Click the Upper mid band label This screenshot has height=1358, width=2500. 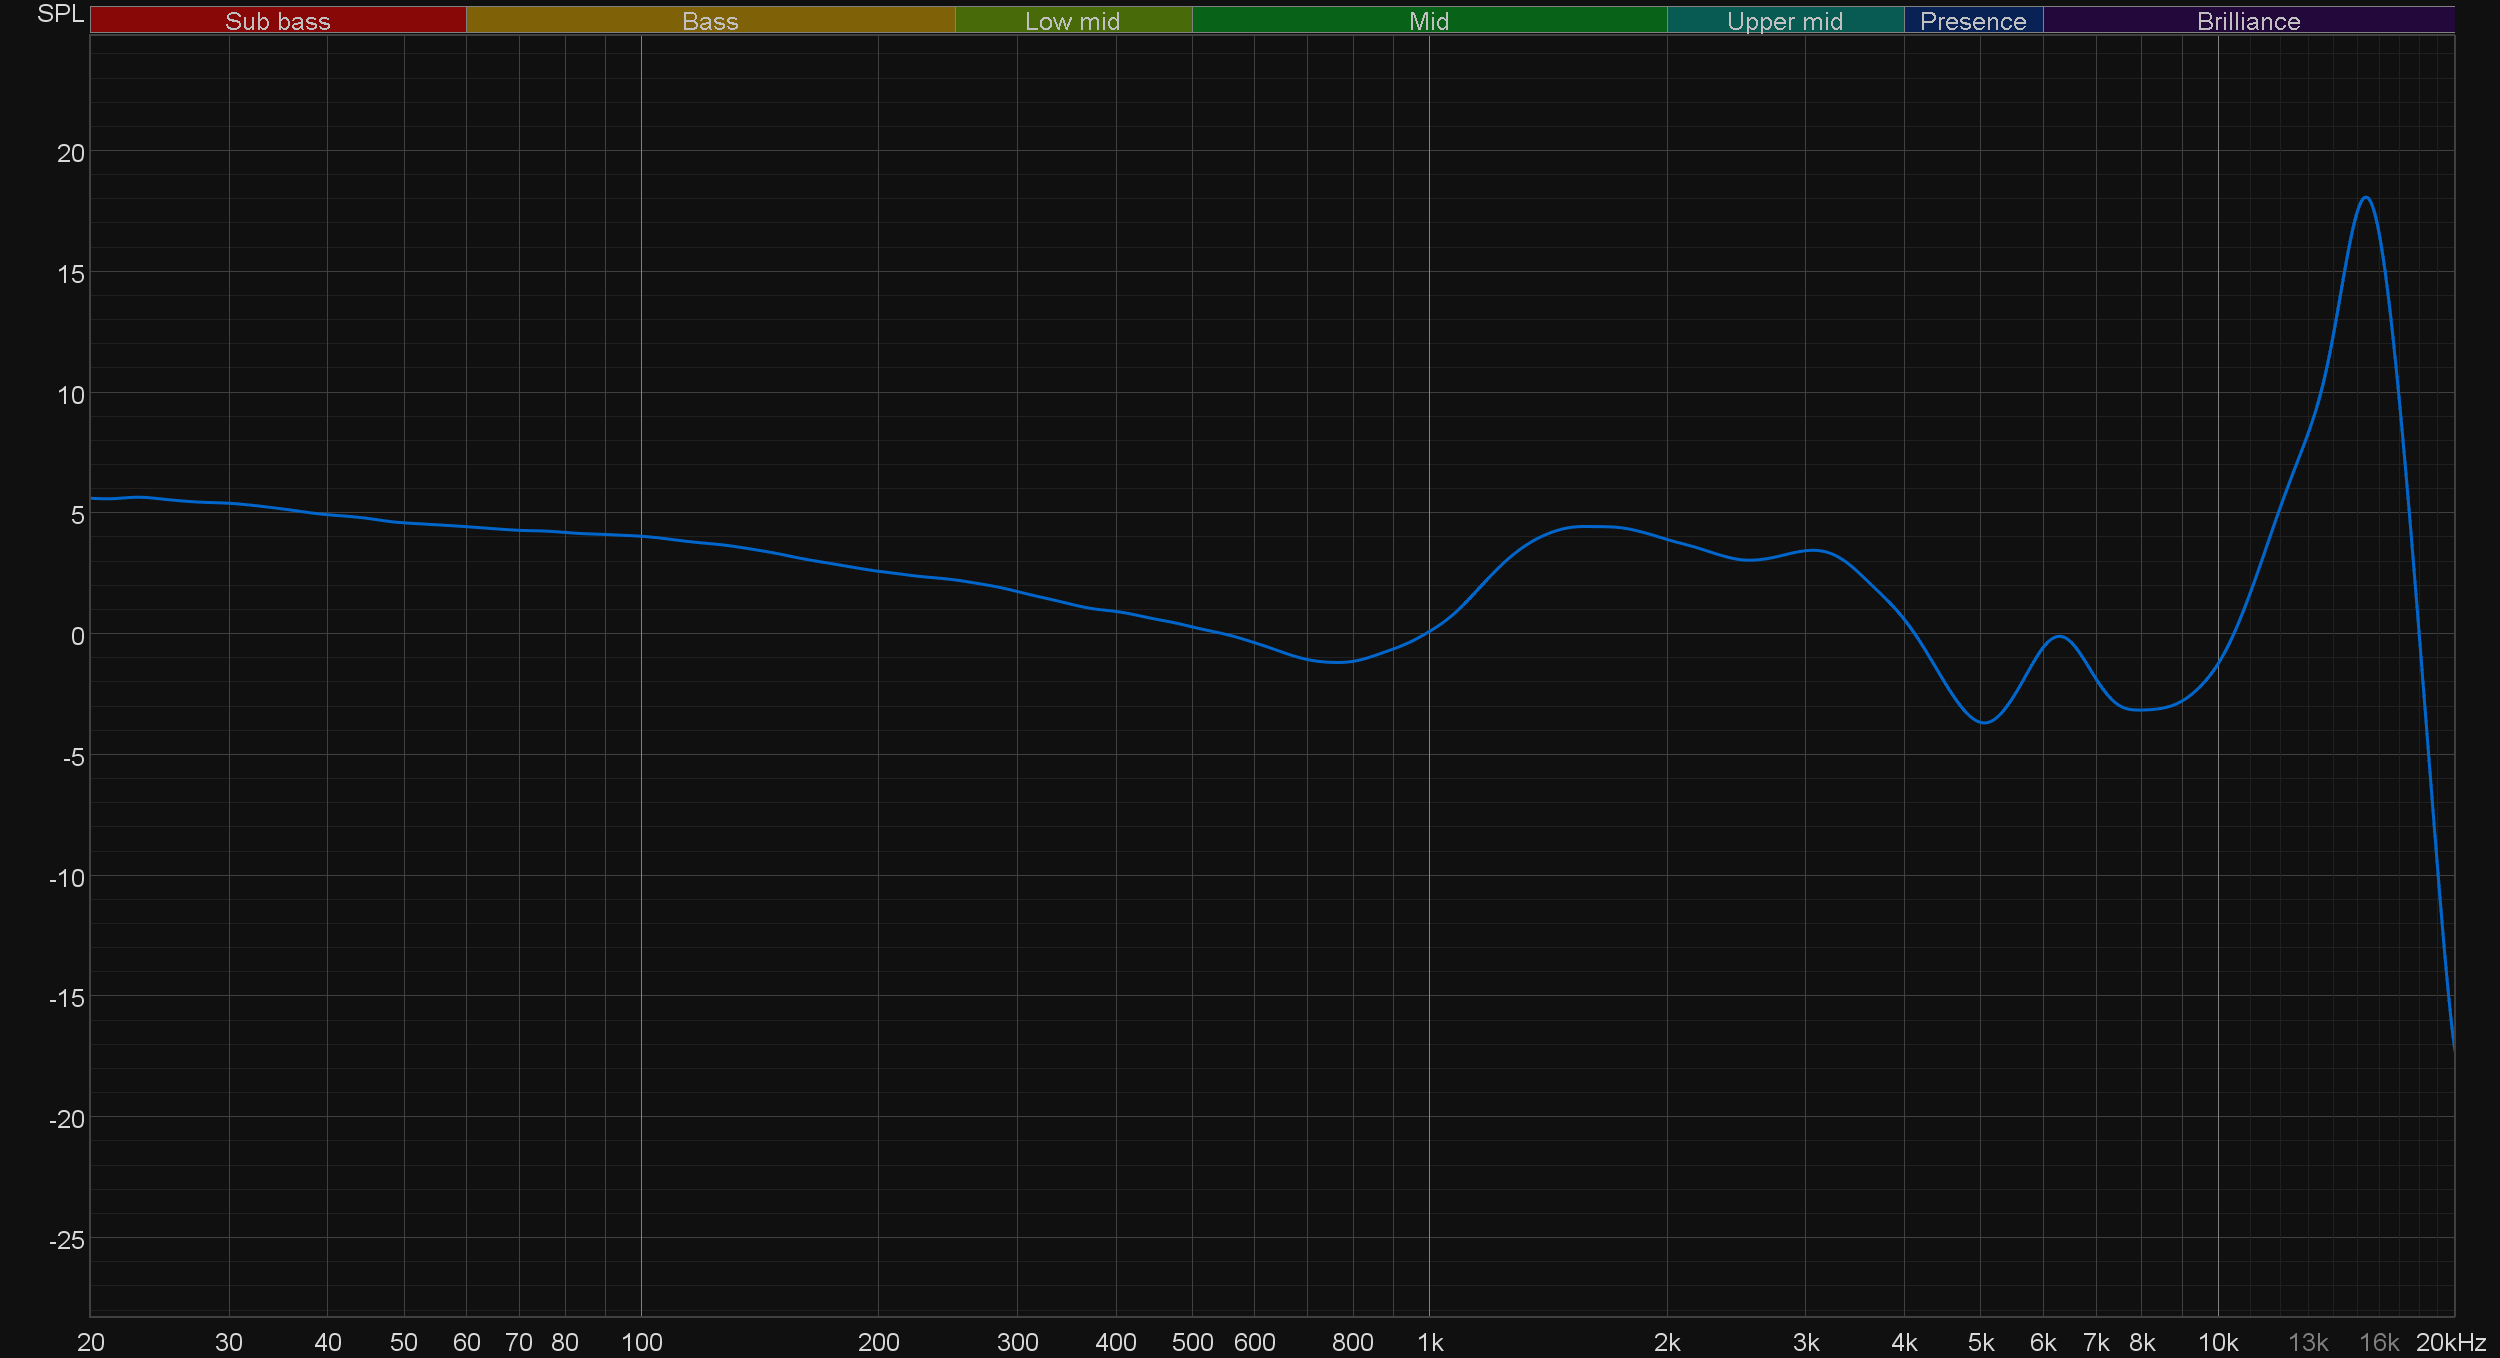pos(1784,21)
